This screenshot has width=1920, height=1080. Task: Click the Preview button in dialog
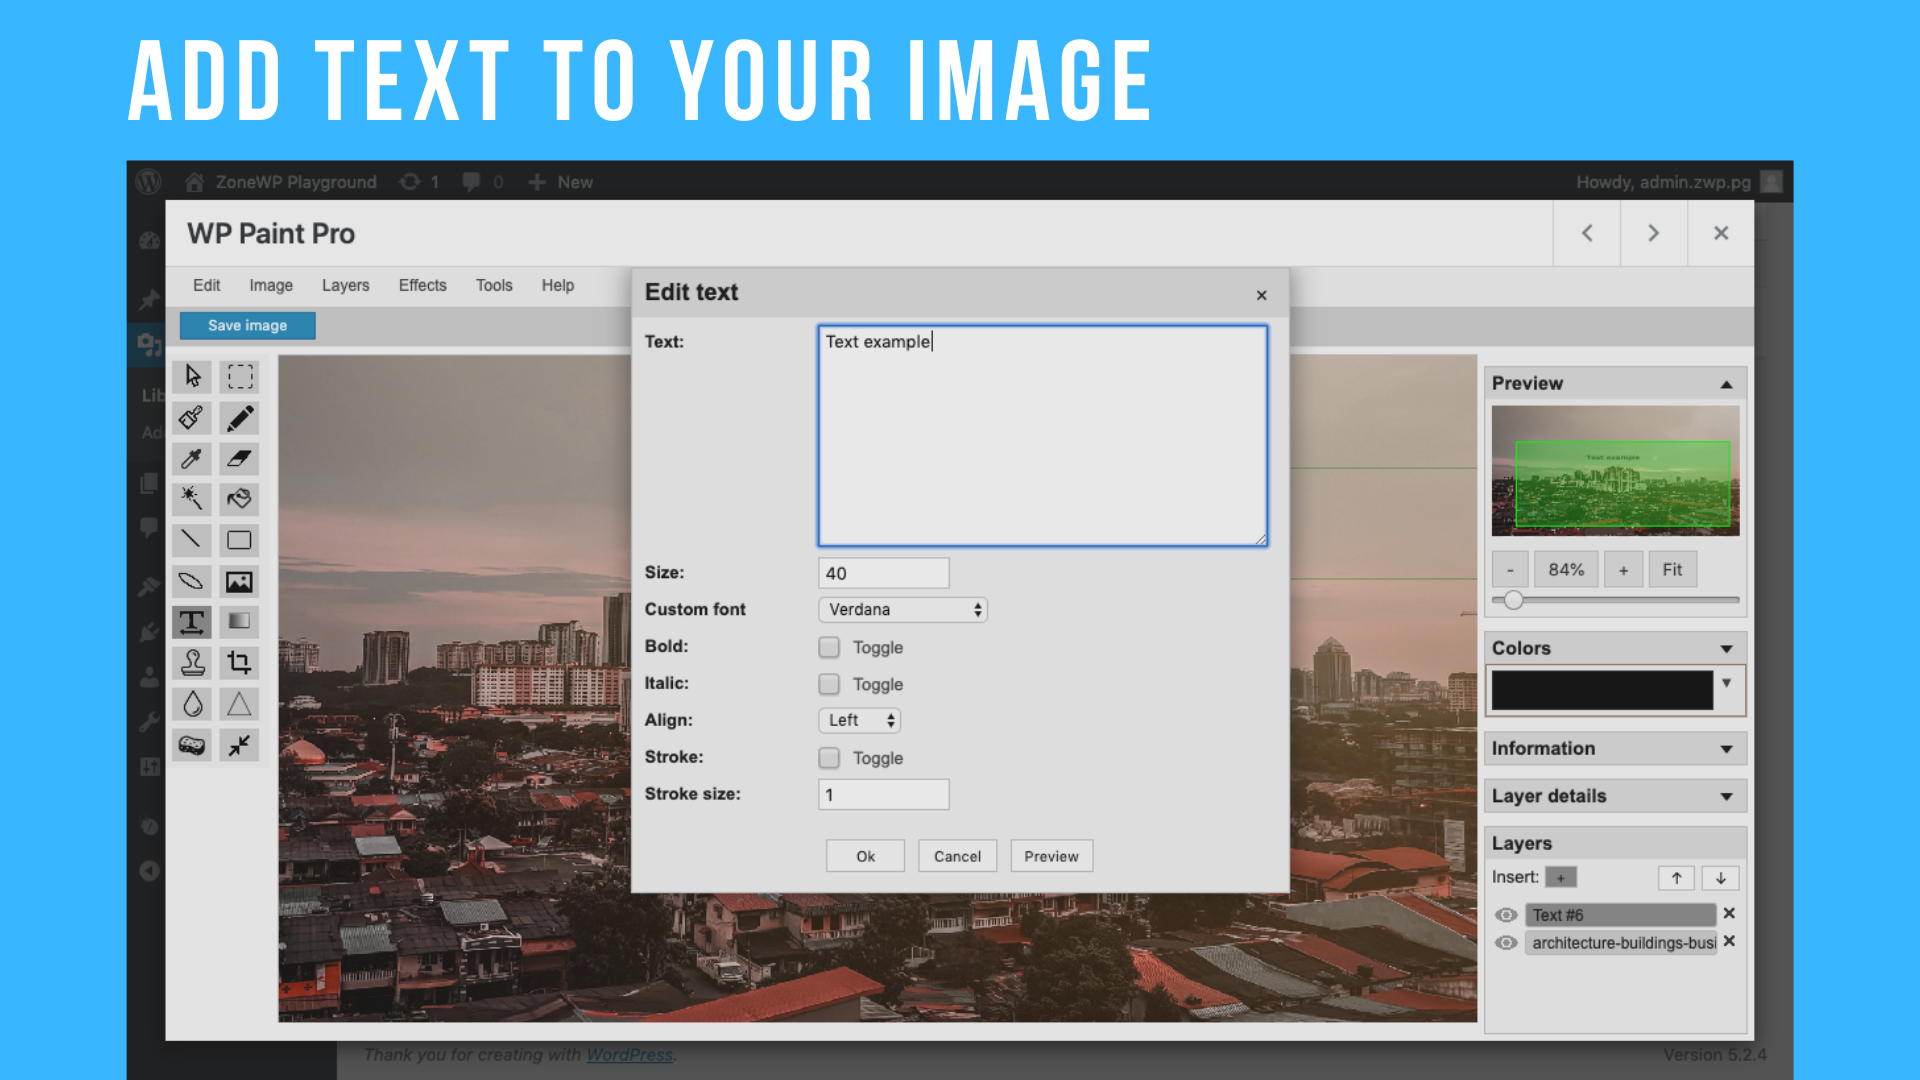[x=1052, y=856]
